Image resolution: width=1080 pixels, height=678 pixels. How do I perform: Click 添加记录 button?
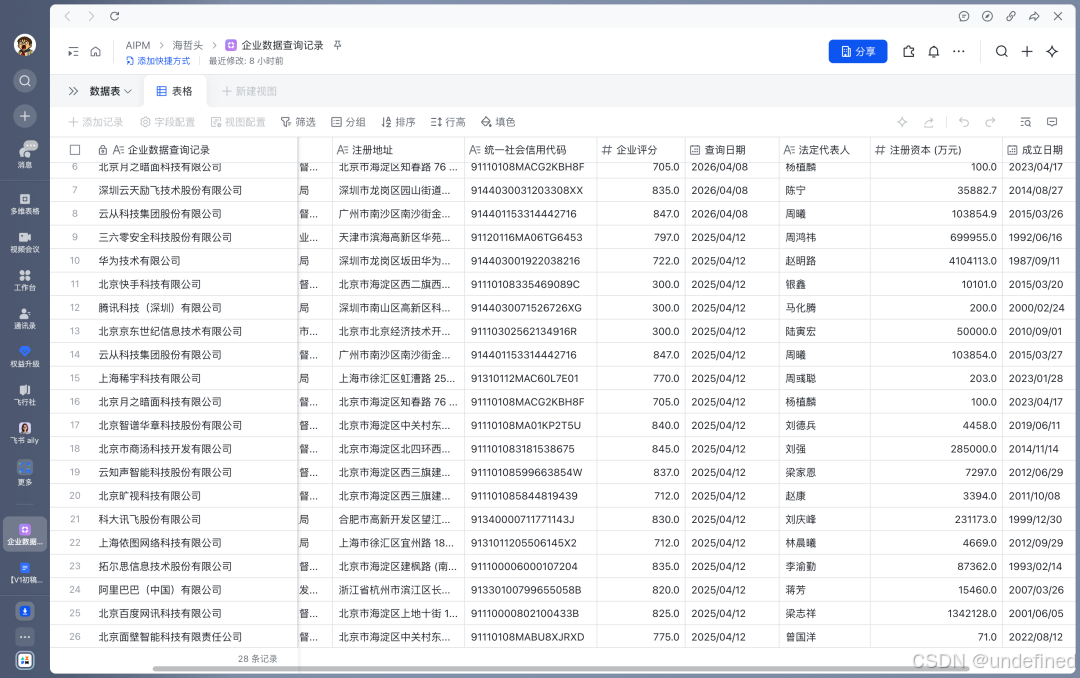pyautogui.click(x=96, y=122)
